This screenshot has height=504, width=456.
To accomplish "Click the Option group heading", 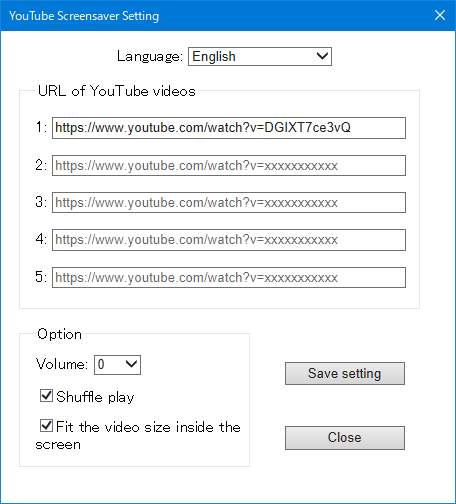I will (59, 334).
